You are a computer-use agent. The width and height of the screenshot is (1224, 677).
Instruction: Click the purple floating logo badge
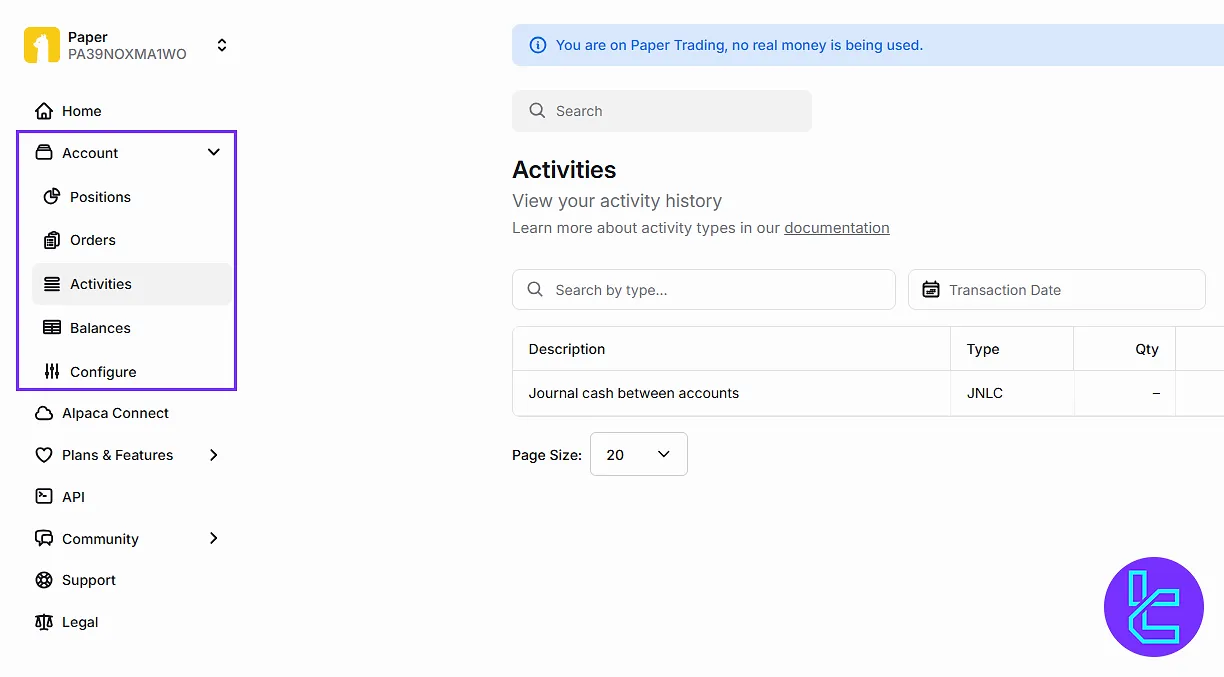tap(1153, 607)
